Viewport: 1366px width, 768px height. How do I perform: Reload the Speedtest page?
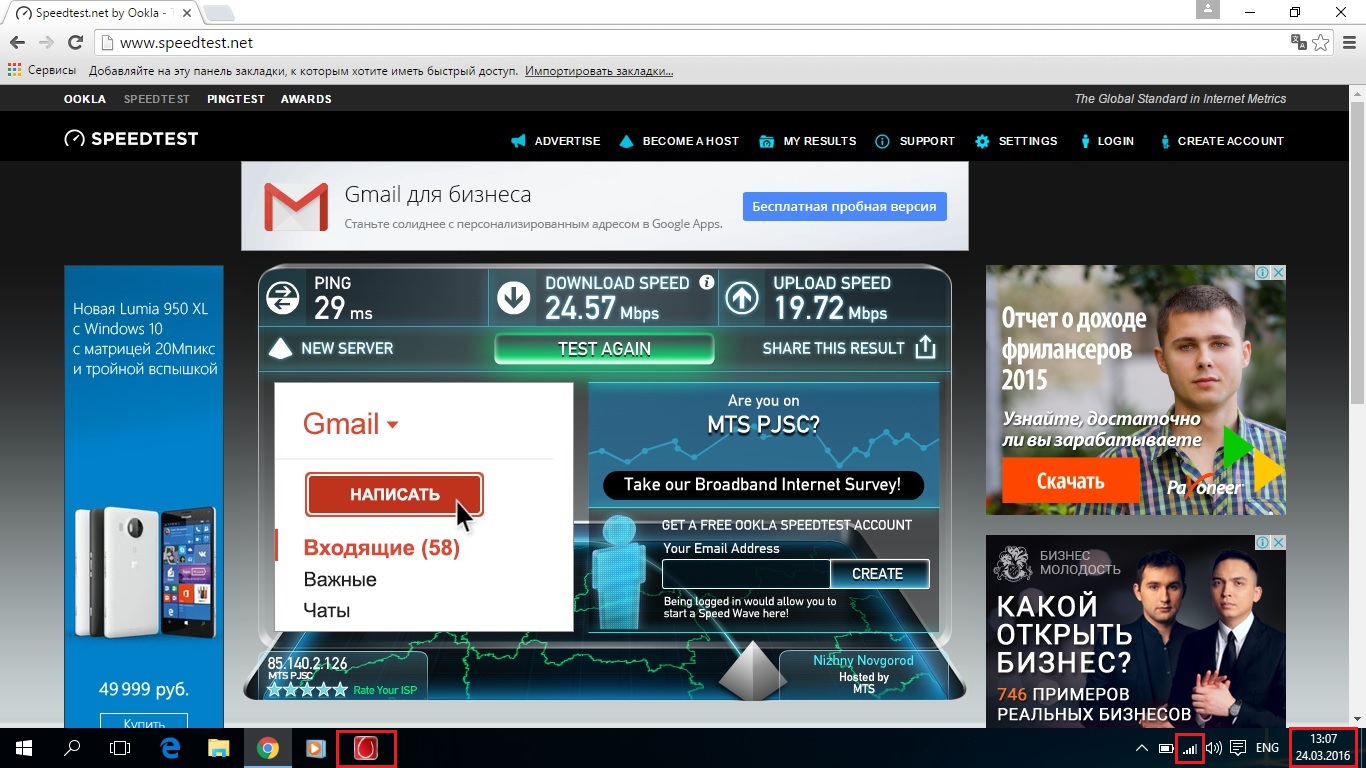pyautogui.click(x=75, y=43)
